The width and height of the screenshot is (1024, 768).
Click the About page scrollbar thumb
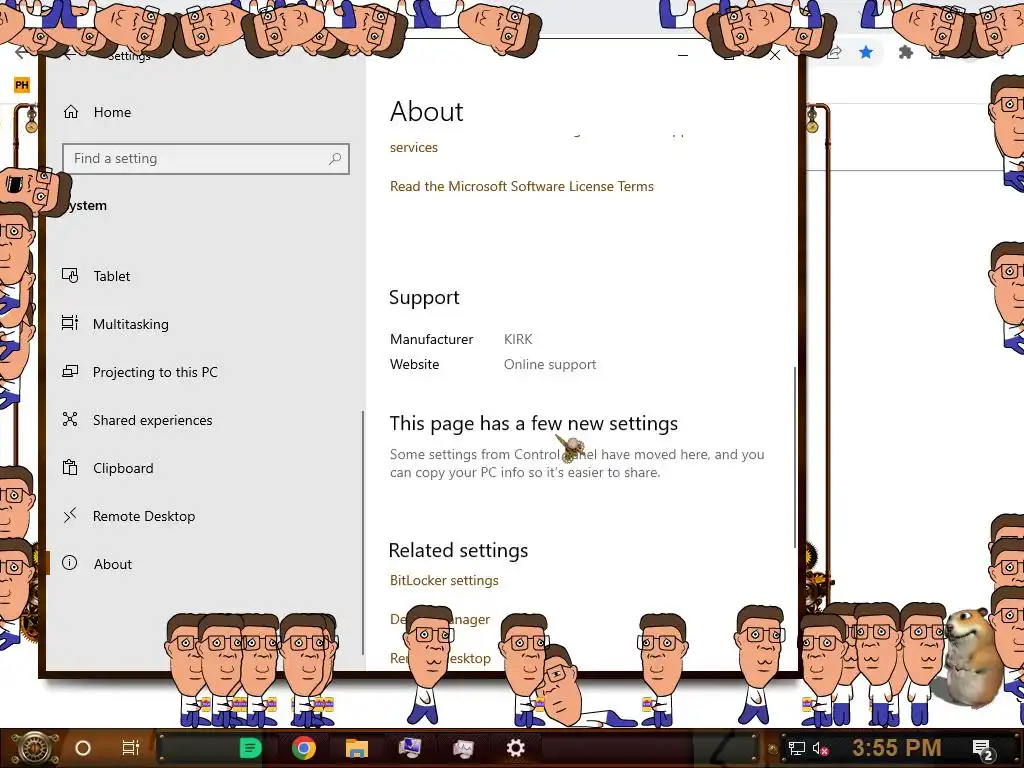(x=795, y=457)
